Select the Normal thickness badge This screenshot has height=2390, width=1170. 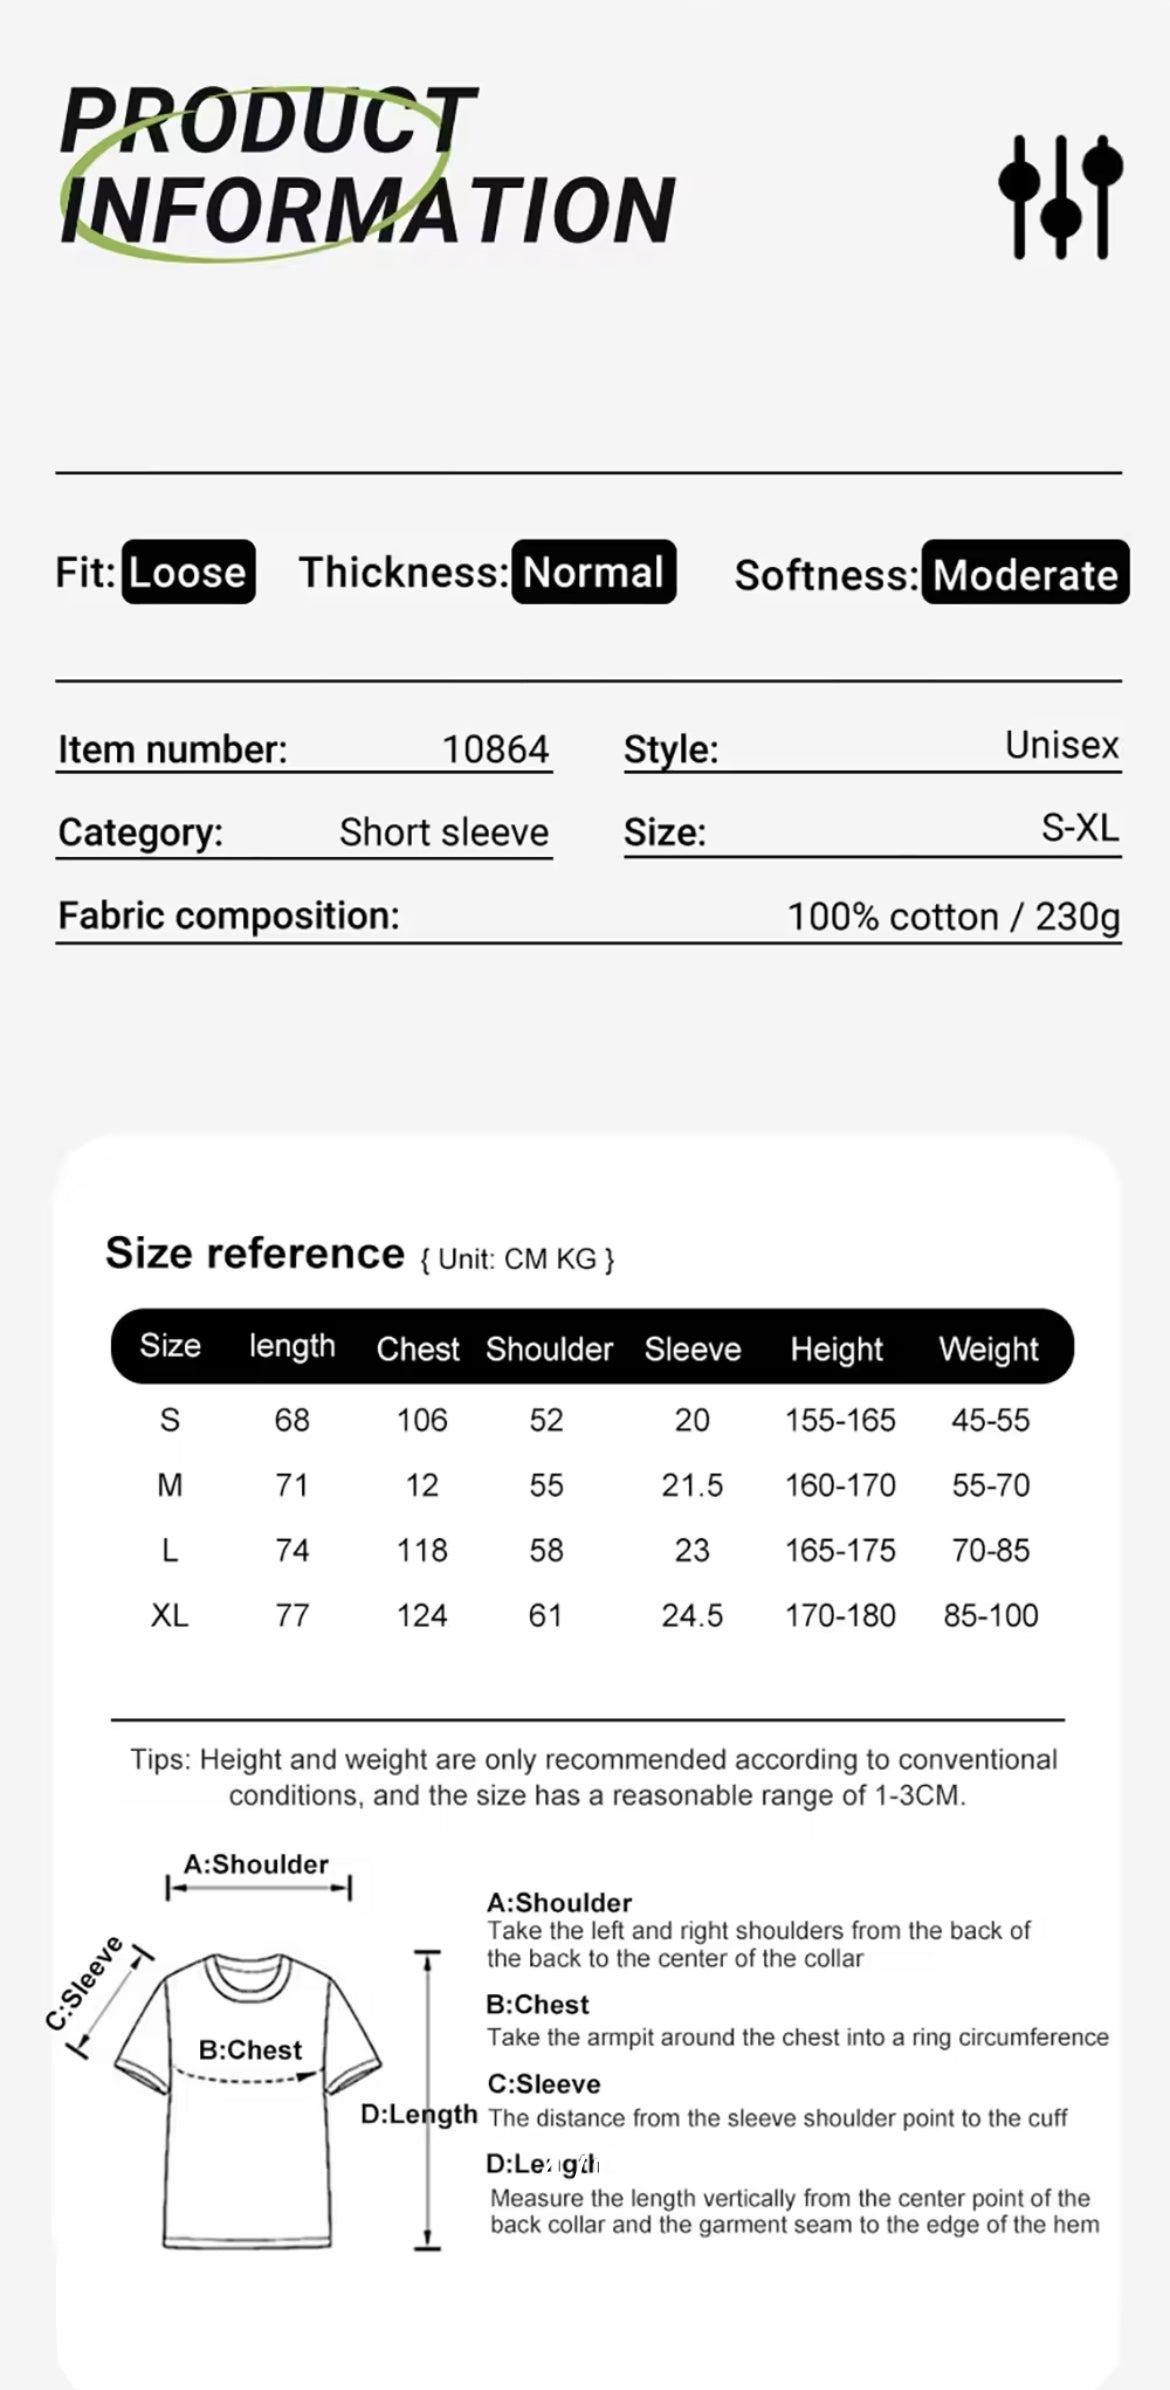pyautogui.click(x=593, y=572)
